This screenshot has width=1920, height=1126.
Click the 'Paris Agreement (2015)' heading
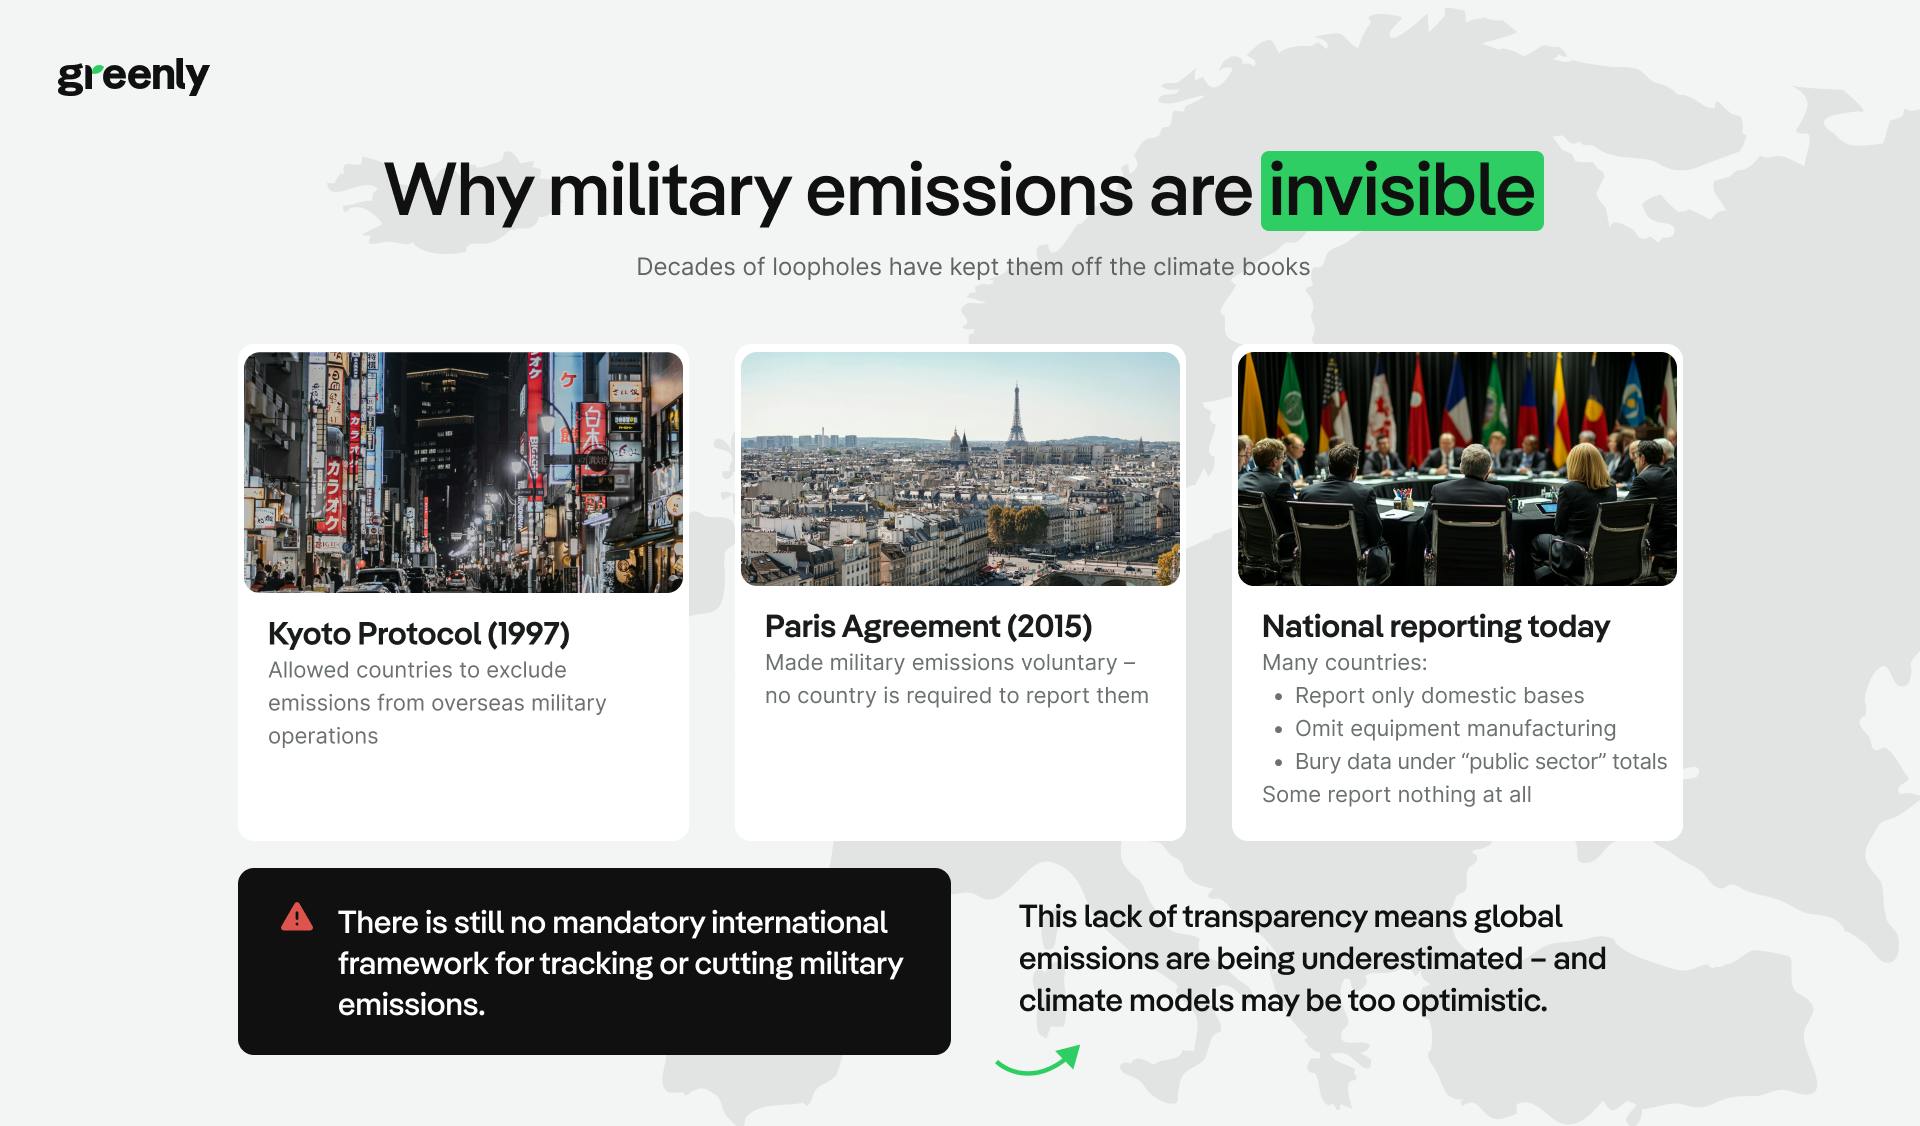pos(928,626)
